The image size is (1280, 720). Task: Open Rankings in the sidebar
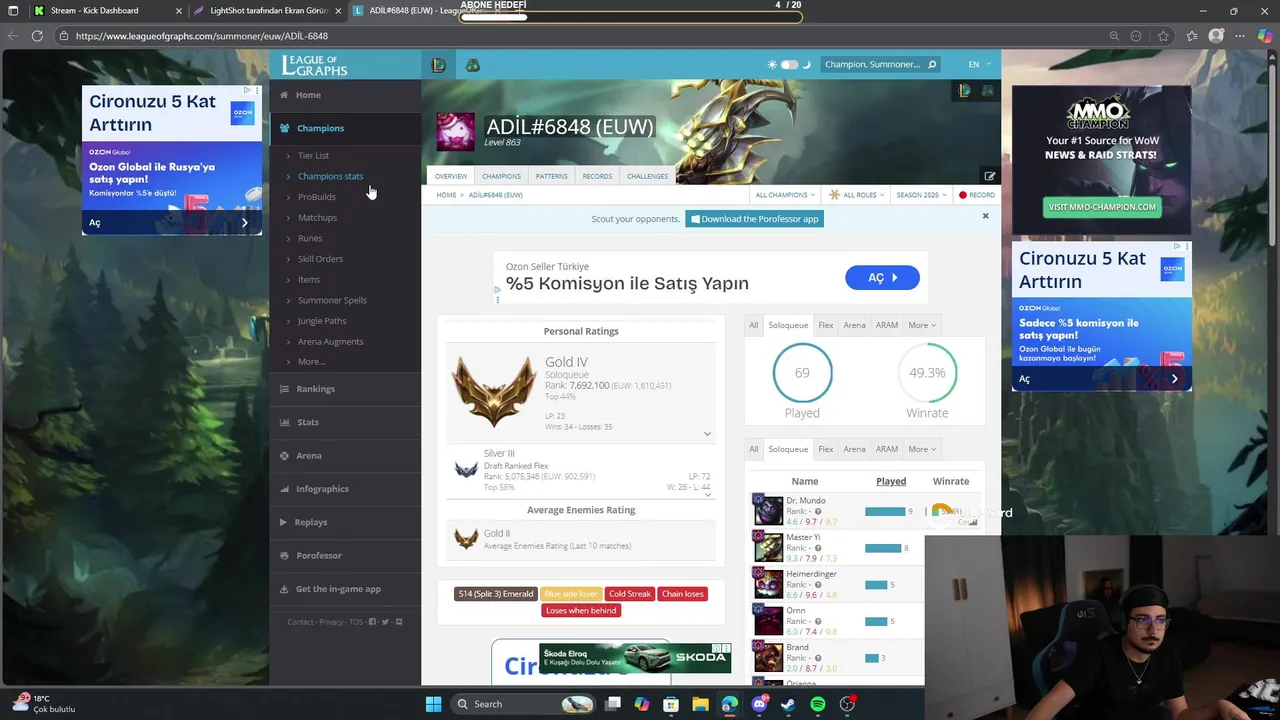345,389
